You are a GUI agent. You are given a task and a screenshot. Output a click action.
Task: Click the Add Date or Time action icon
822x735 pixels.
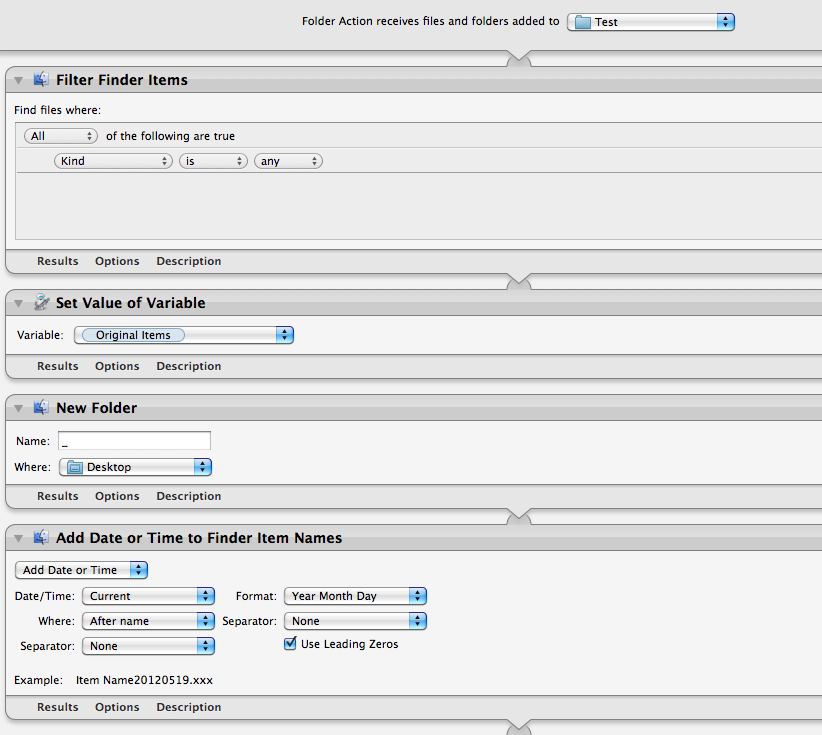(x=40, y=537)
